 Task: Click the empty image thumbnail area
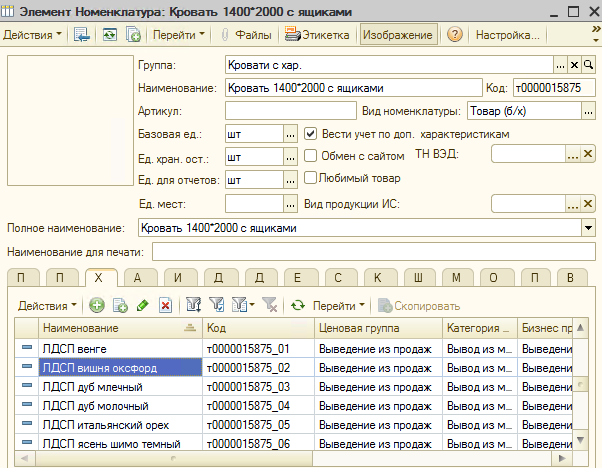(x=70, y=121)
